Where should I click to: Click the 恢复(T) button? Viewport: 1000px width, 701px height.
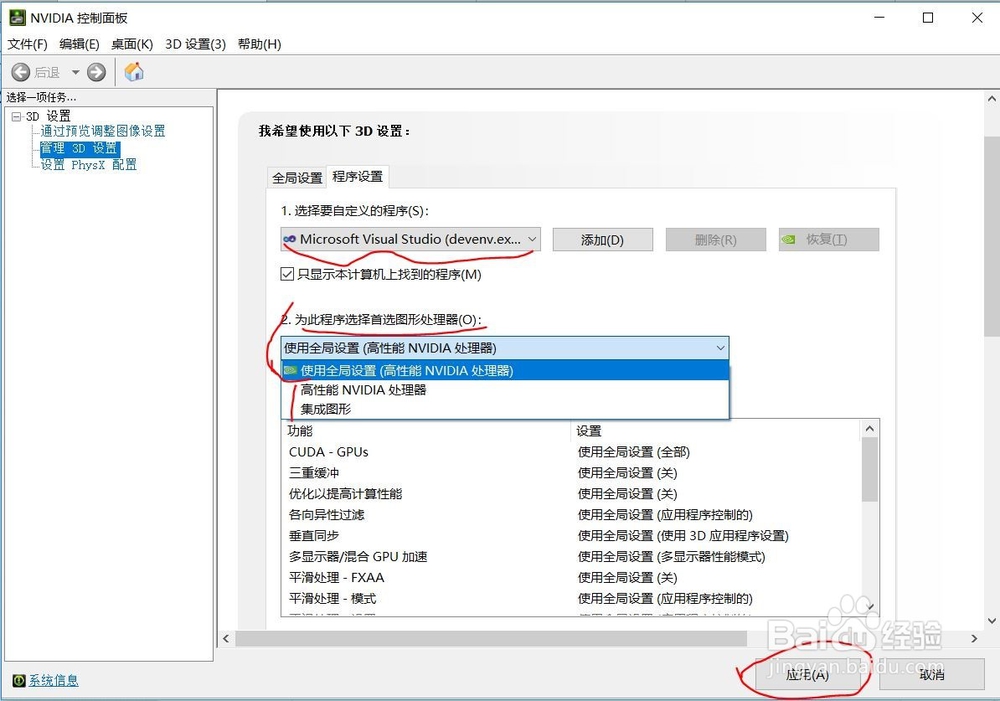[828, 240]
